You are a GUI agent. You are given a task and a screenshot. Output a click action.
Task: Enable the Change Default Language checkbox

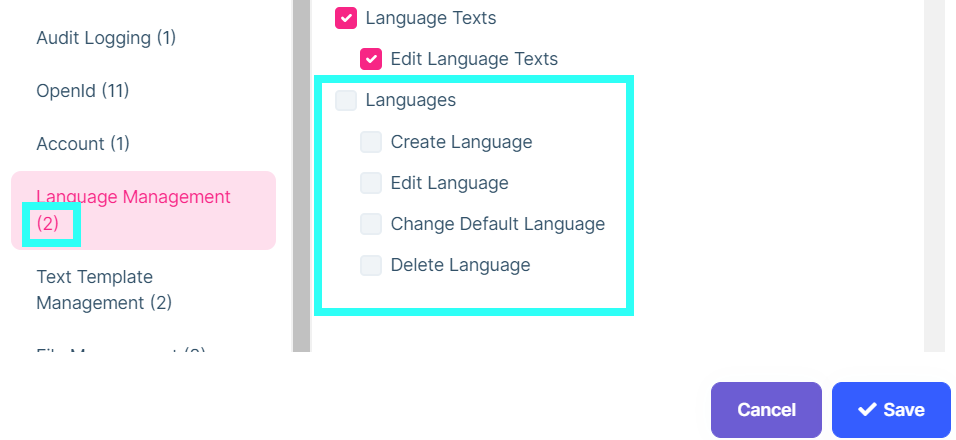(371, 224)
